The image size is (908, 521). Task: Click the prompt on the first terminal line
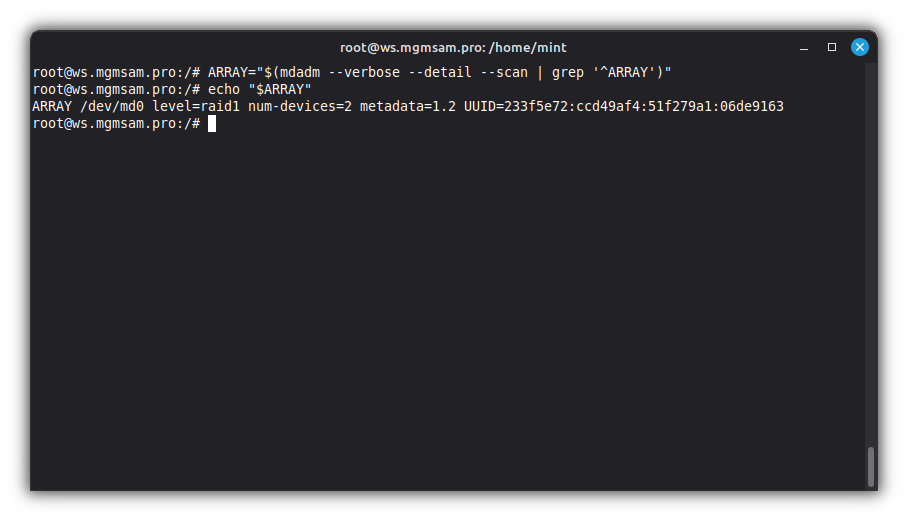(x=116, y=72)
